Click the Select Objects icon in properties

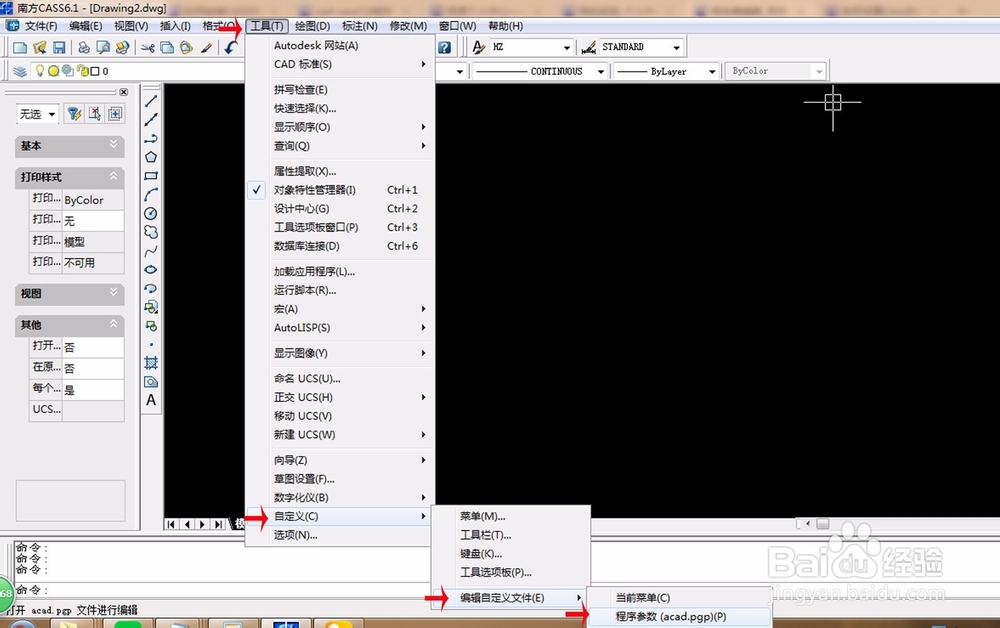click(x=94, y=114)
